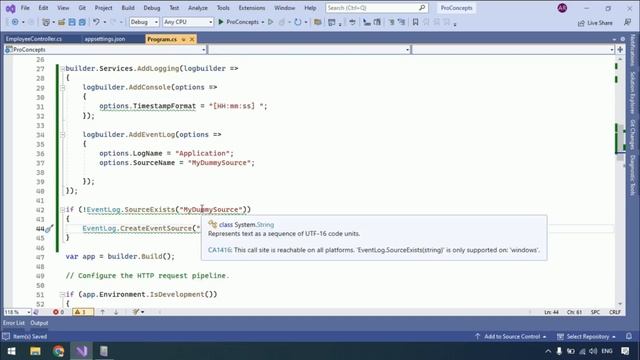
Task: Click the CA1416 link in tooltip
Action: click(219, 250)
